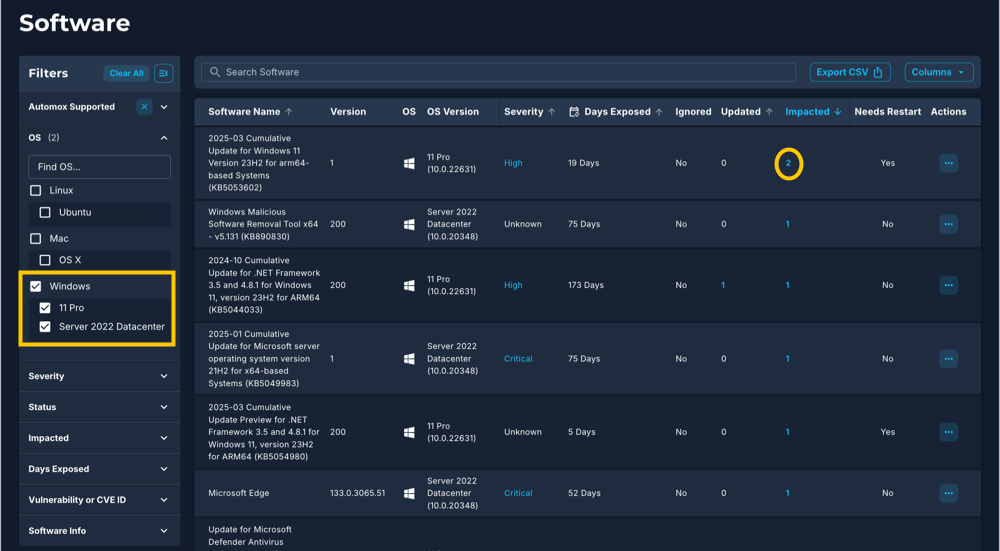
Task: Open High severity link for KB5044033
Action: point(513,285)
